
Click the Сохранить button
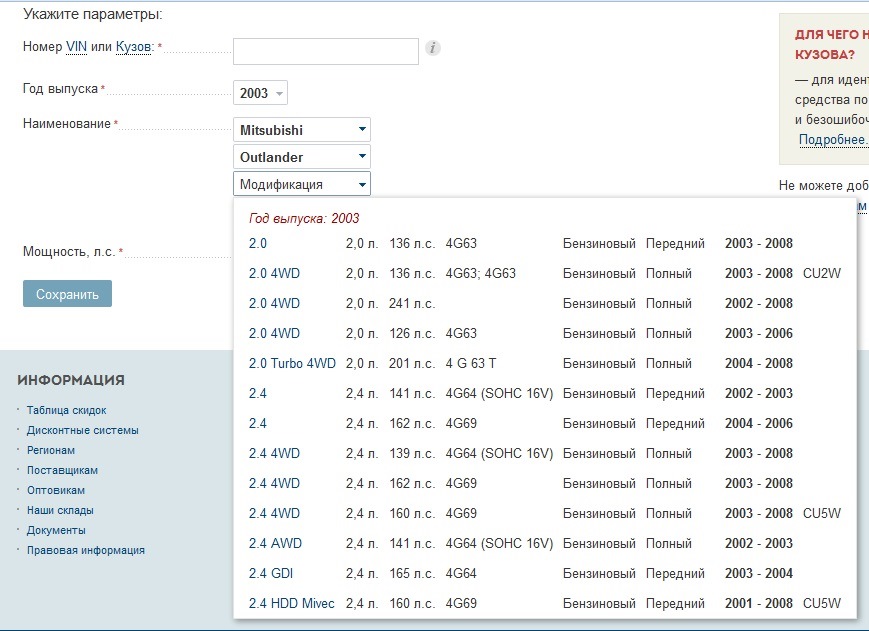[67, 294]
